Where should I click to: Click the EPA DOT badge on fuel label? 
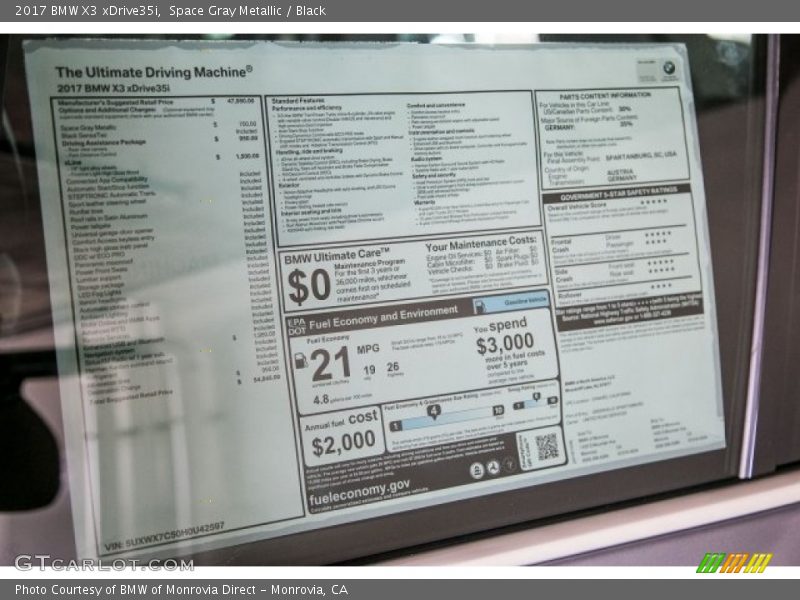[x=296, y=327]
